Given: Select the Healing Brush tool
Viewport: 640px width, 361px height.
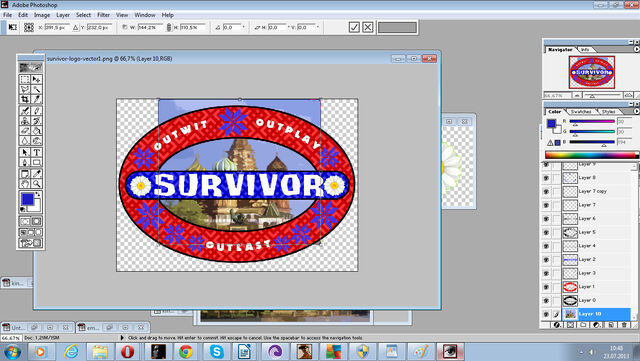Looking at the screenshot, I should (25, 110).
